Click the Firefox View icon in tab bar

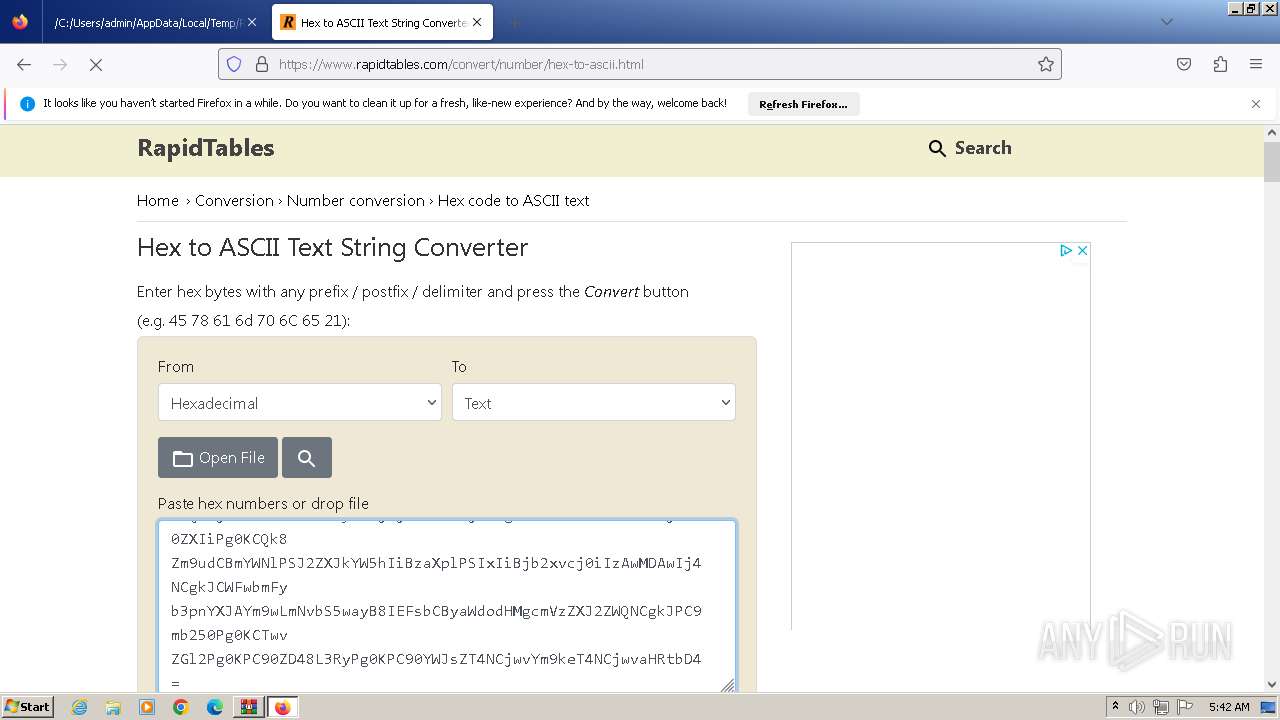[20, 22]
